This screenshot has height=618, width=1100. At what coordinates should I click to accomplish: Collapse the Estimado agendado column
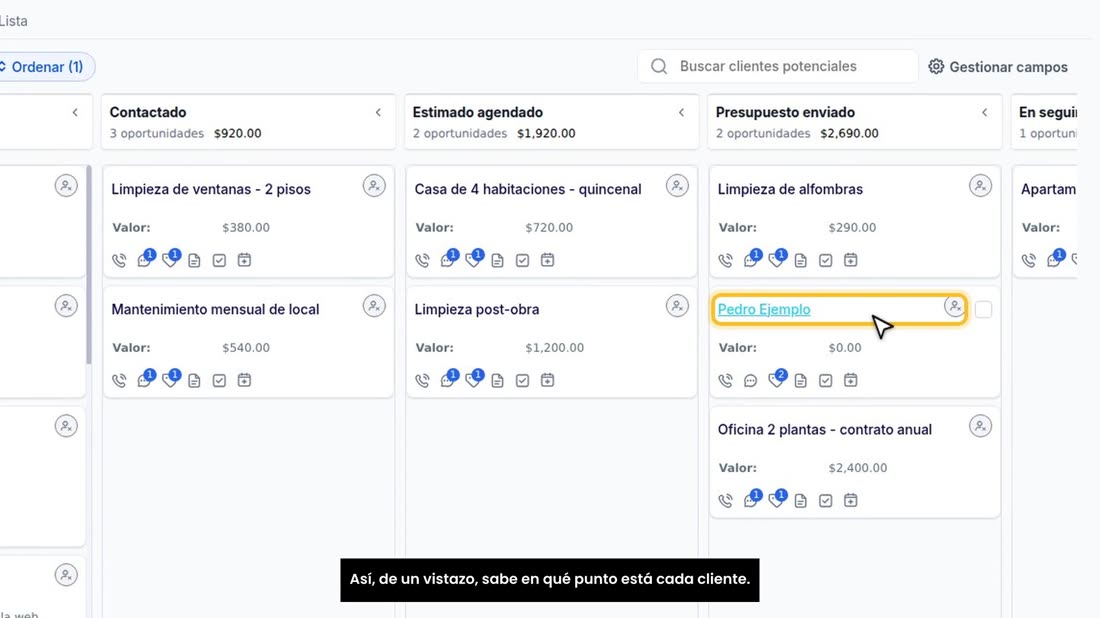click(681, 112)
